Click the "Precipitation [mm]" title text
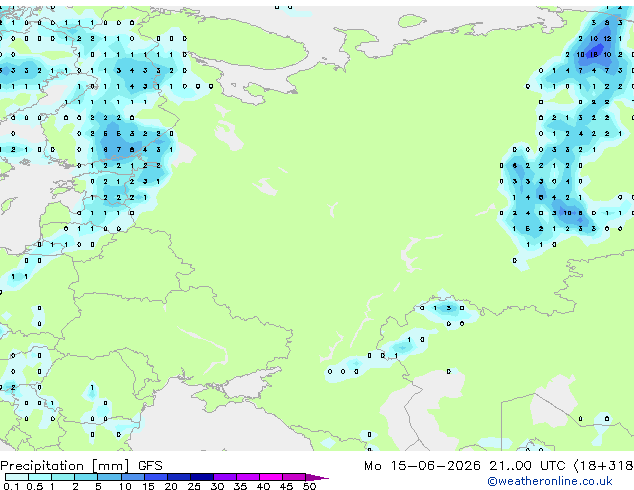The height and width of the screenshot is (490, 634). (65, 466)
